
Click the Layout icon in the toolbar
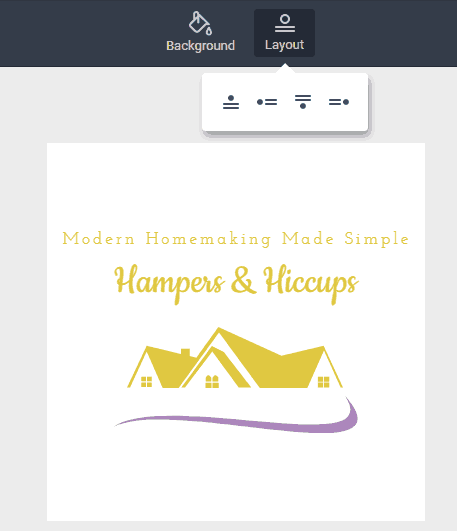tap(285, 24)
